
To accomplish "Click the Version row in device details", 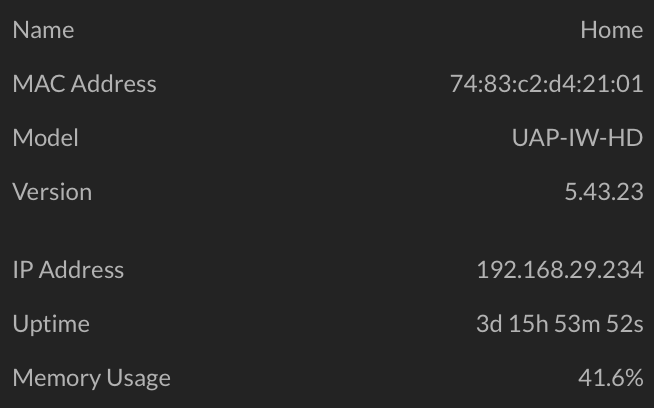I will tap(327, 192).
